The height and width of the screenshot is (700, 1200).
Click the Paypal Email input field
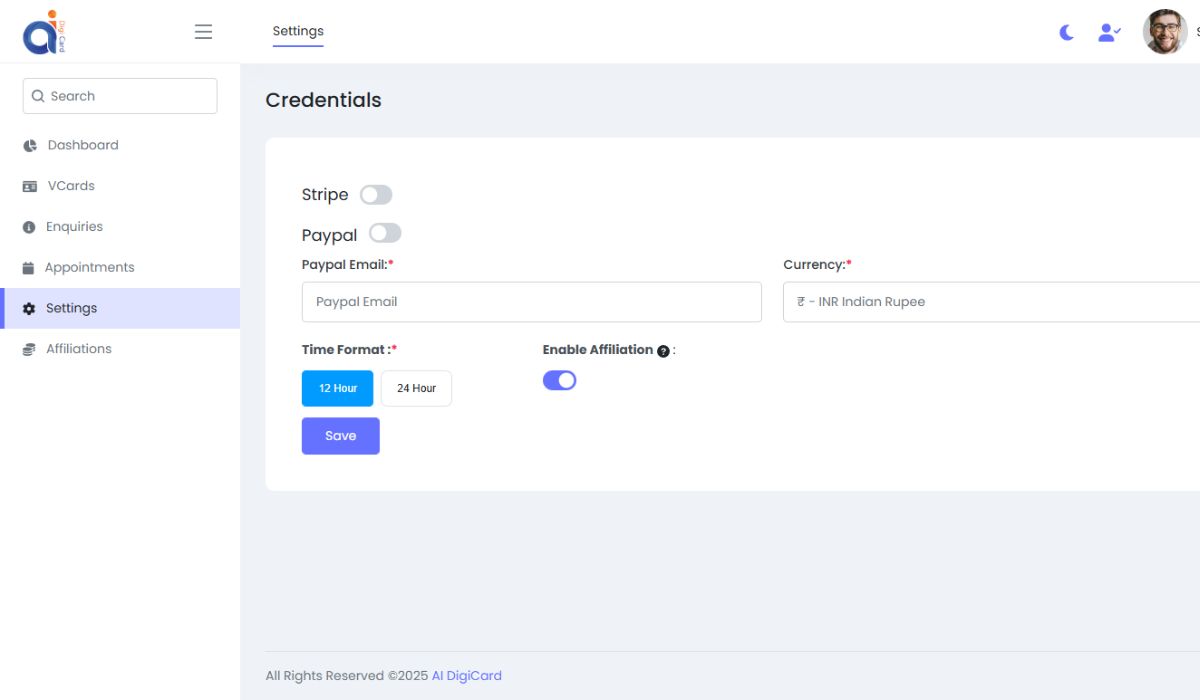click(x=531, y=301)
